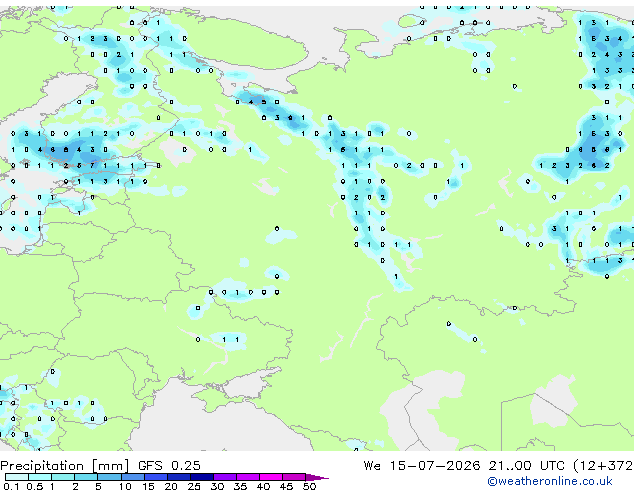The image size is (634, 490).
Task: Click the legend arrow tip above 50
Action: pyautogui.click(x=317, y=477)
